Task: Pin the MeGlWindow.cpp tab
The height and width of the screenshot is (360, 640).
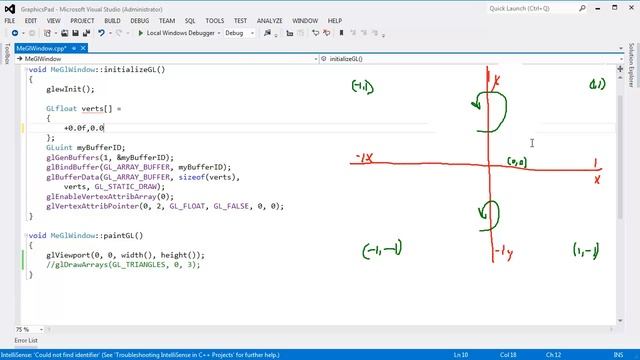Action: pos(74,48)
